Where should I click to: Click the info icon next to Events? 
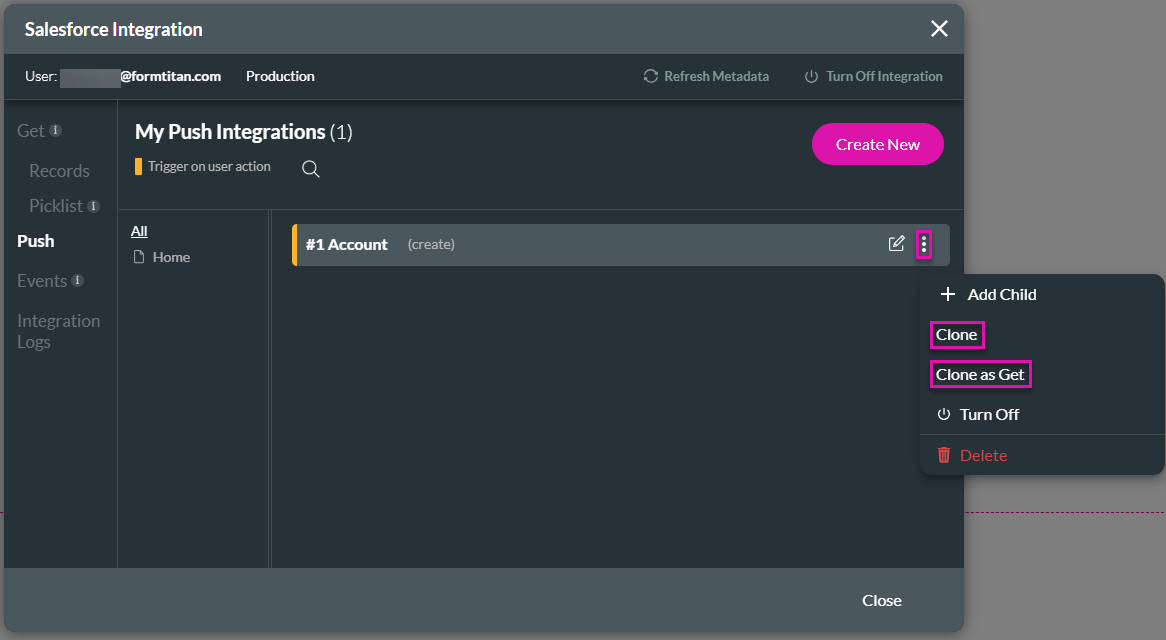point(78,281)
